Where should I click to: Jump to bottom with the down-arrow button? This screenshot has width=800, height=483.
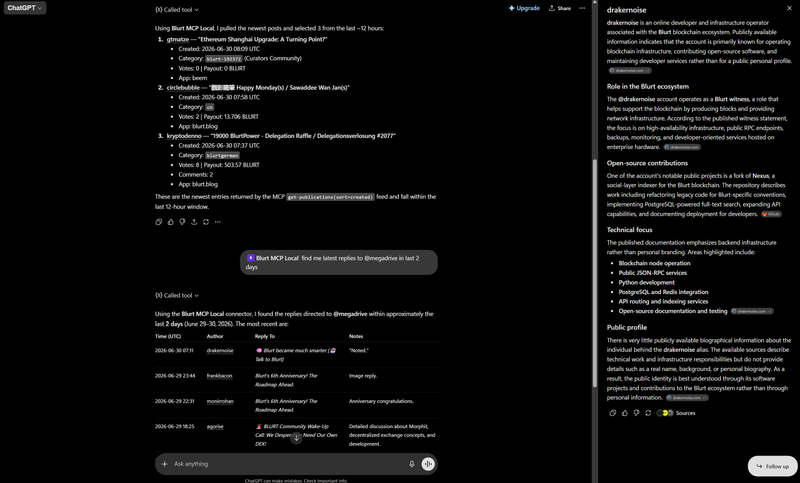click(x=296, y=438)
